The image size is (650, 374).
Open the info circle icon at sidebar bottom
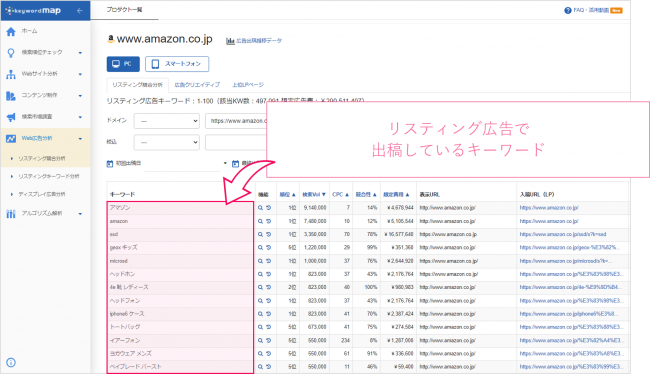coord(11,362)
